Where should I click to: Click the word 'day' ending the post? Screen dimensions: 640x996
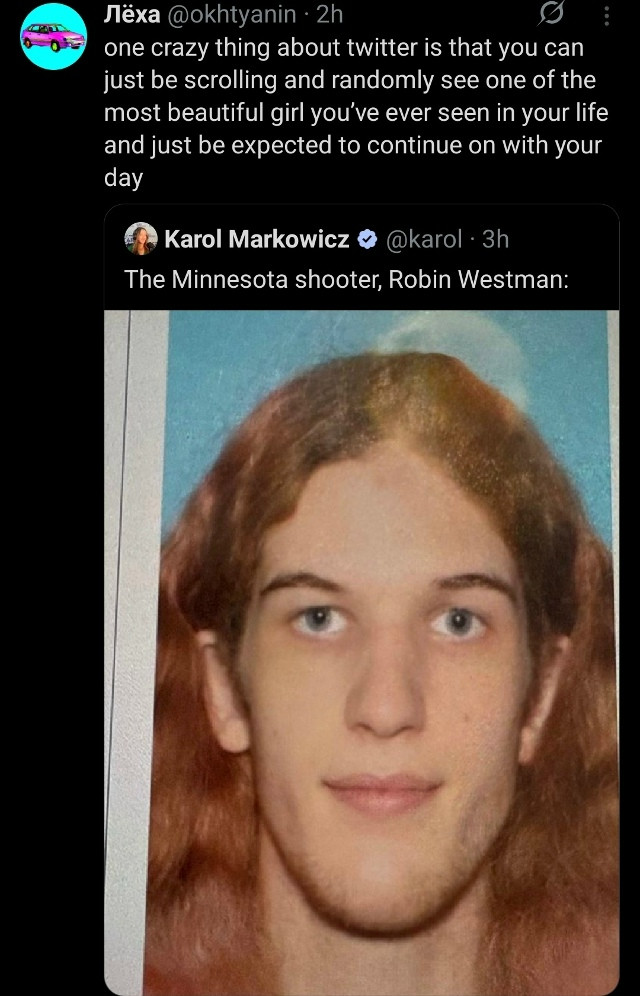point(123,178)
